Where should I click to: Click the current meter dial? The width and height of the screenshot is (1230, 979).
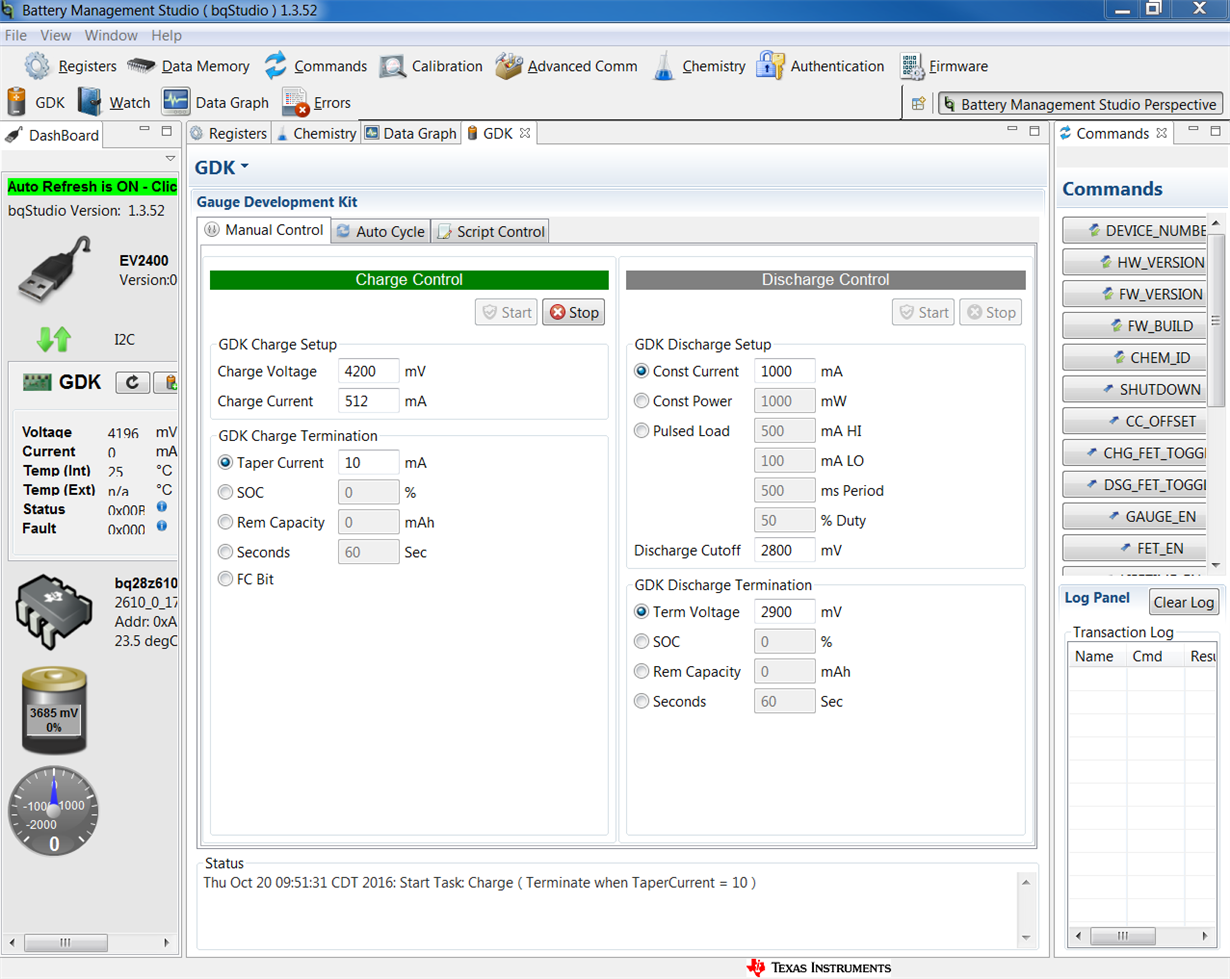(54, 810)
